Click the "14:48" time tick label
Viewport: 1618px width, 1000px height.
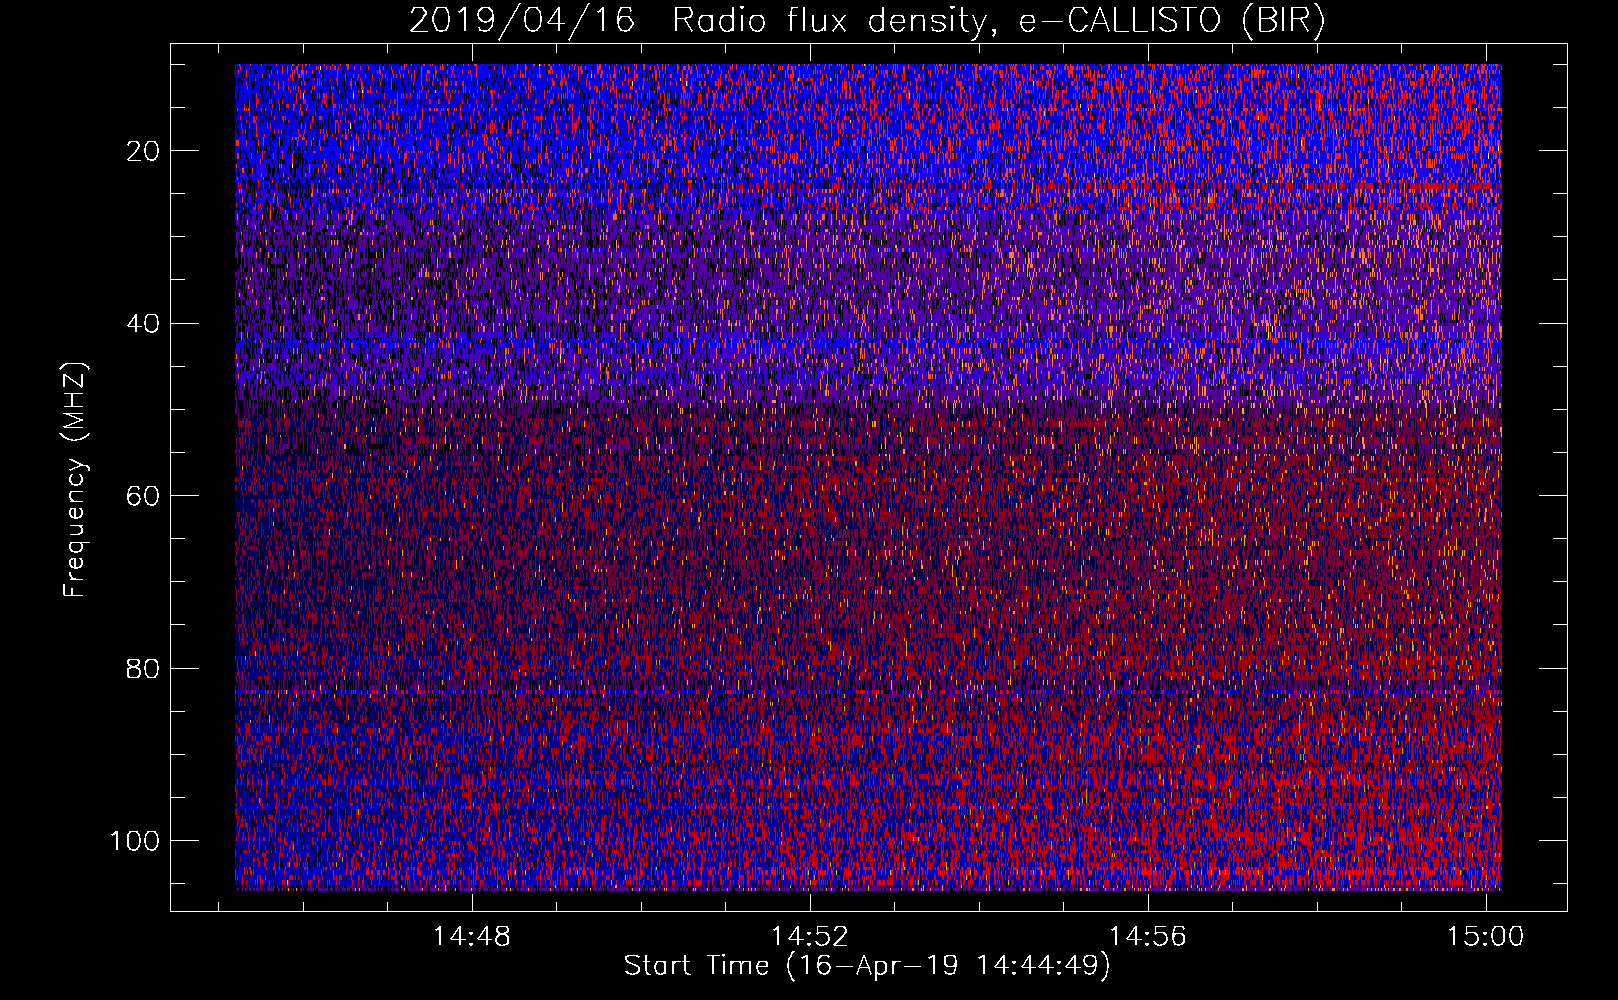pyautogui.click(x=471, y=937)
